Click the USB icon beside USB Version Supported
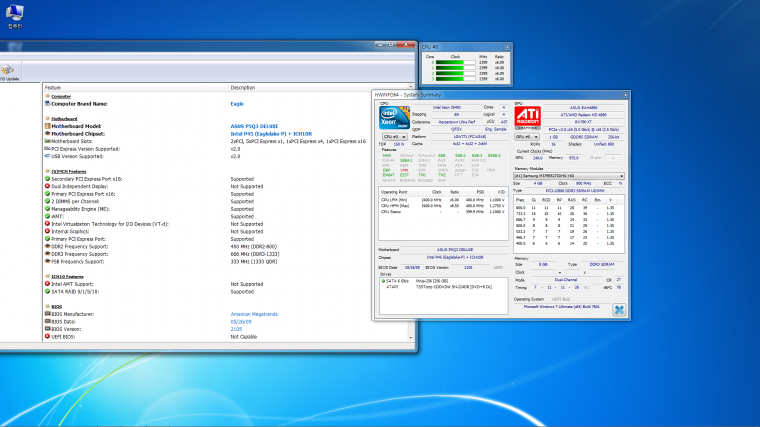The height and width of the screenshot is (427, 760). click(x=48, y=156)
